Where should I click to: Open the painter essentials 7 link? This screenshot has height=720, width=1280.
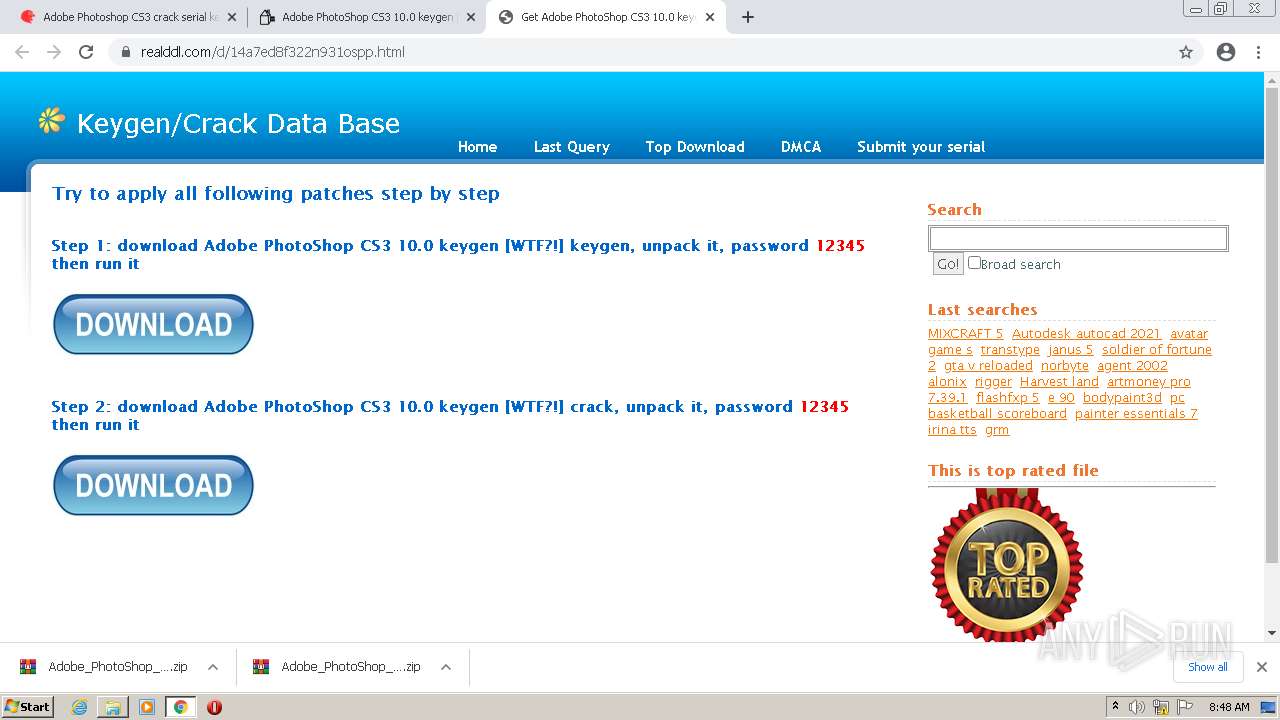[1136, 414]
